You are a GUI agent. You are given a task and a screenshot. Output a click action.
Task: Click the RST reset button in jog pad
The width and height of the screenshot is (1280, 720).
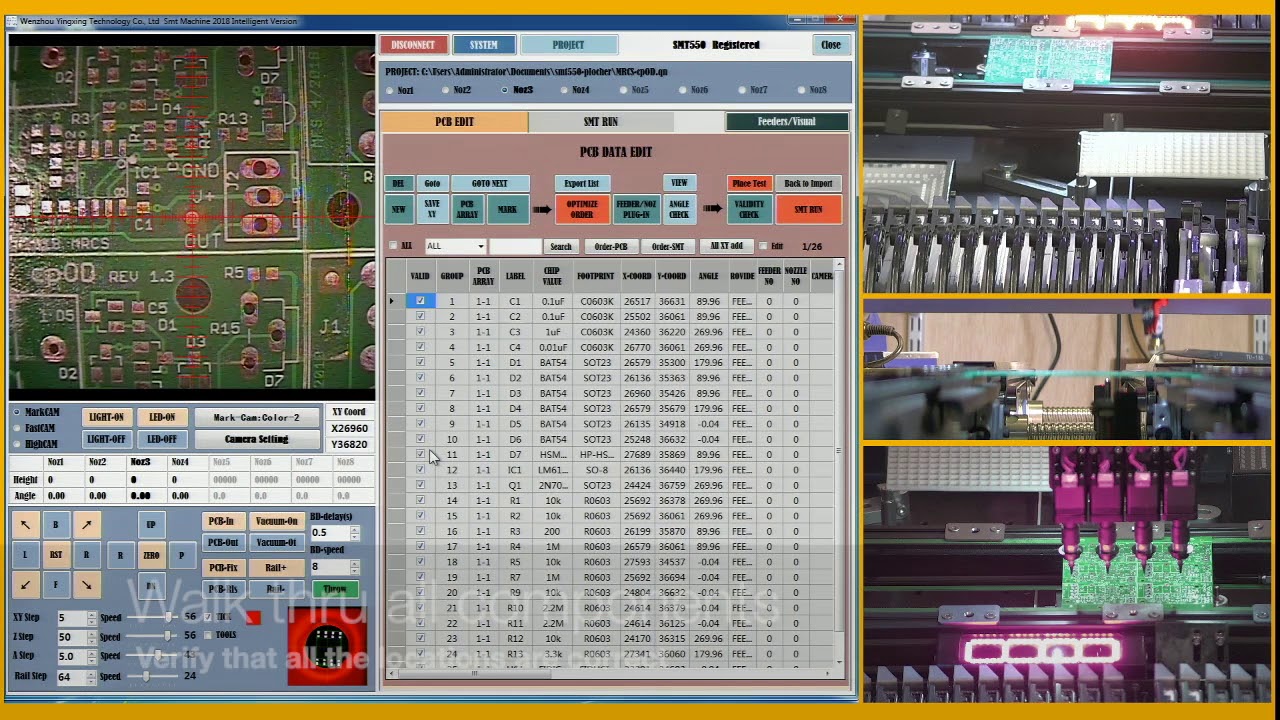pyautogui.click(x=56, y=555)
